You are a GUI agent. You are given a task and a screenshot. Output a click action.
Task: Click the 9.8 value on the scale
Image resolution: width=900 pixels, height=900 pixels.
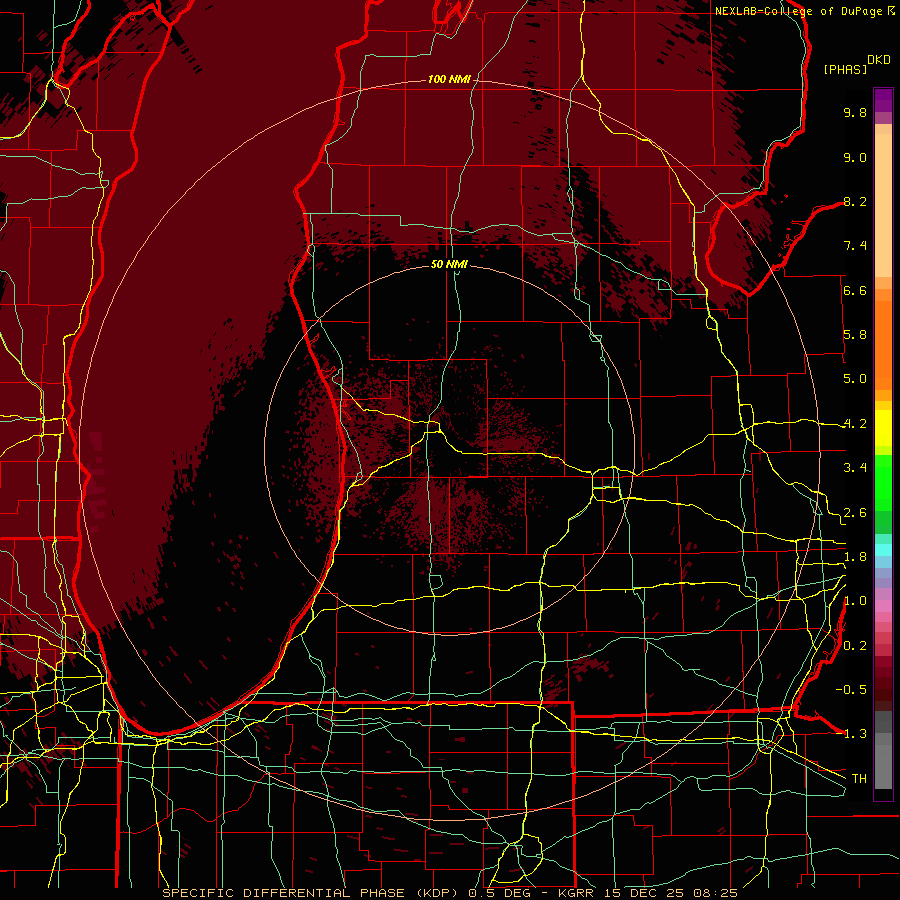click(x=855, y=112)
